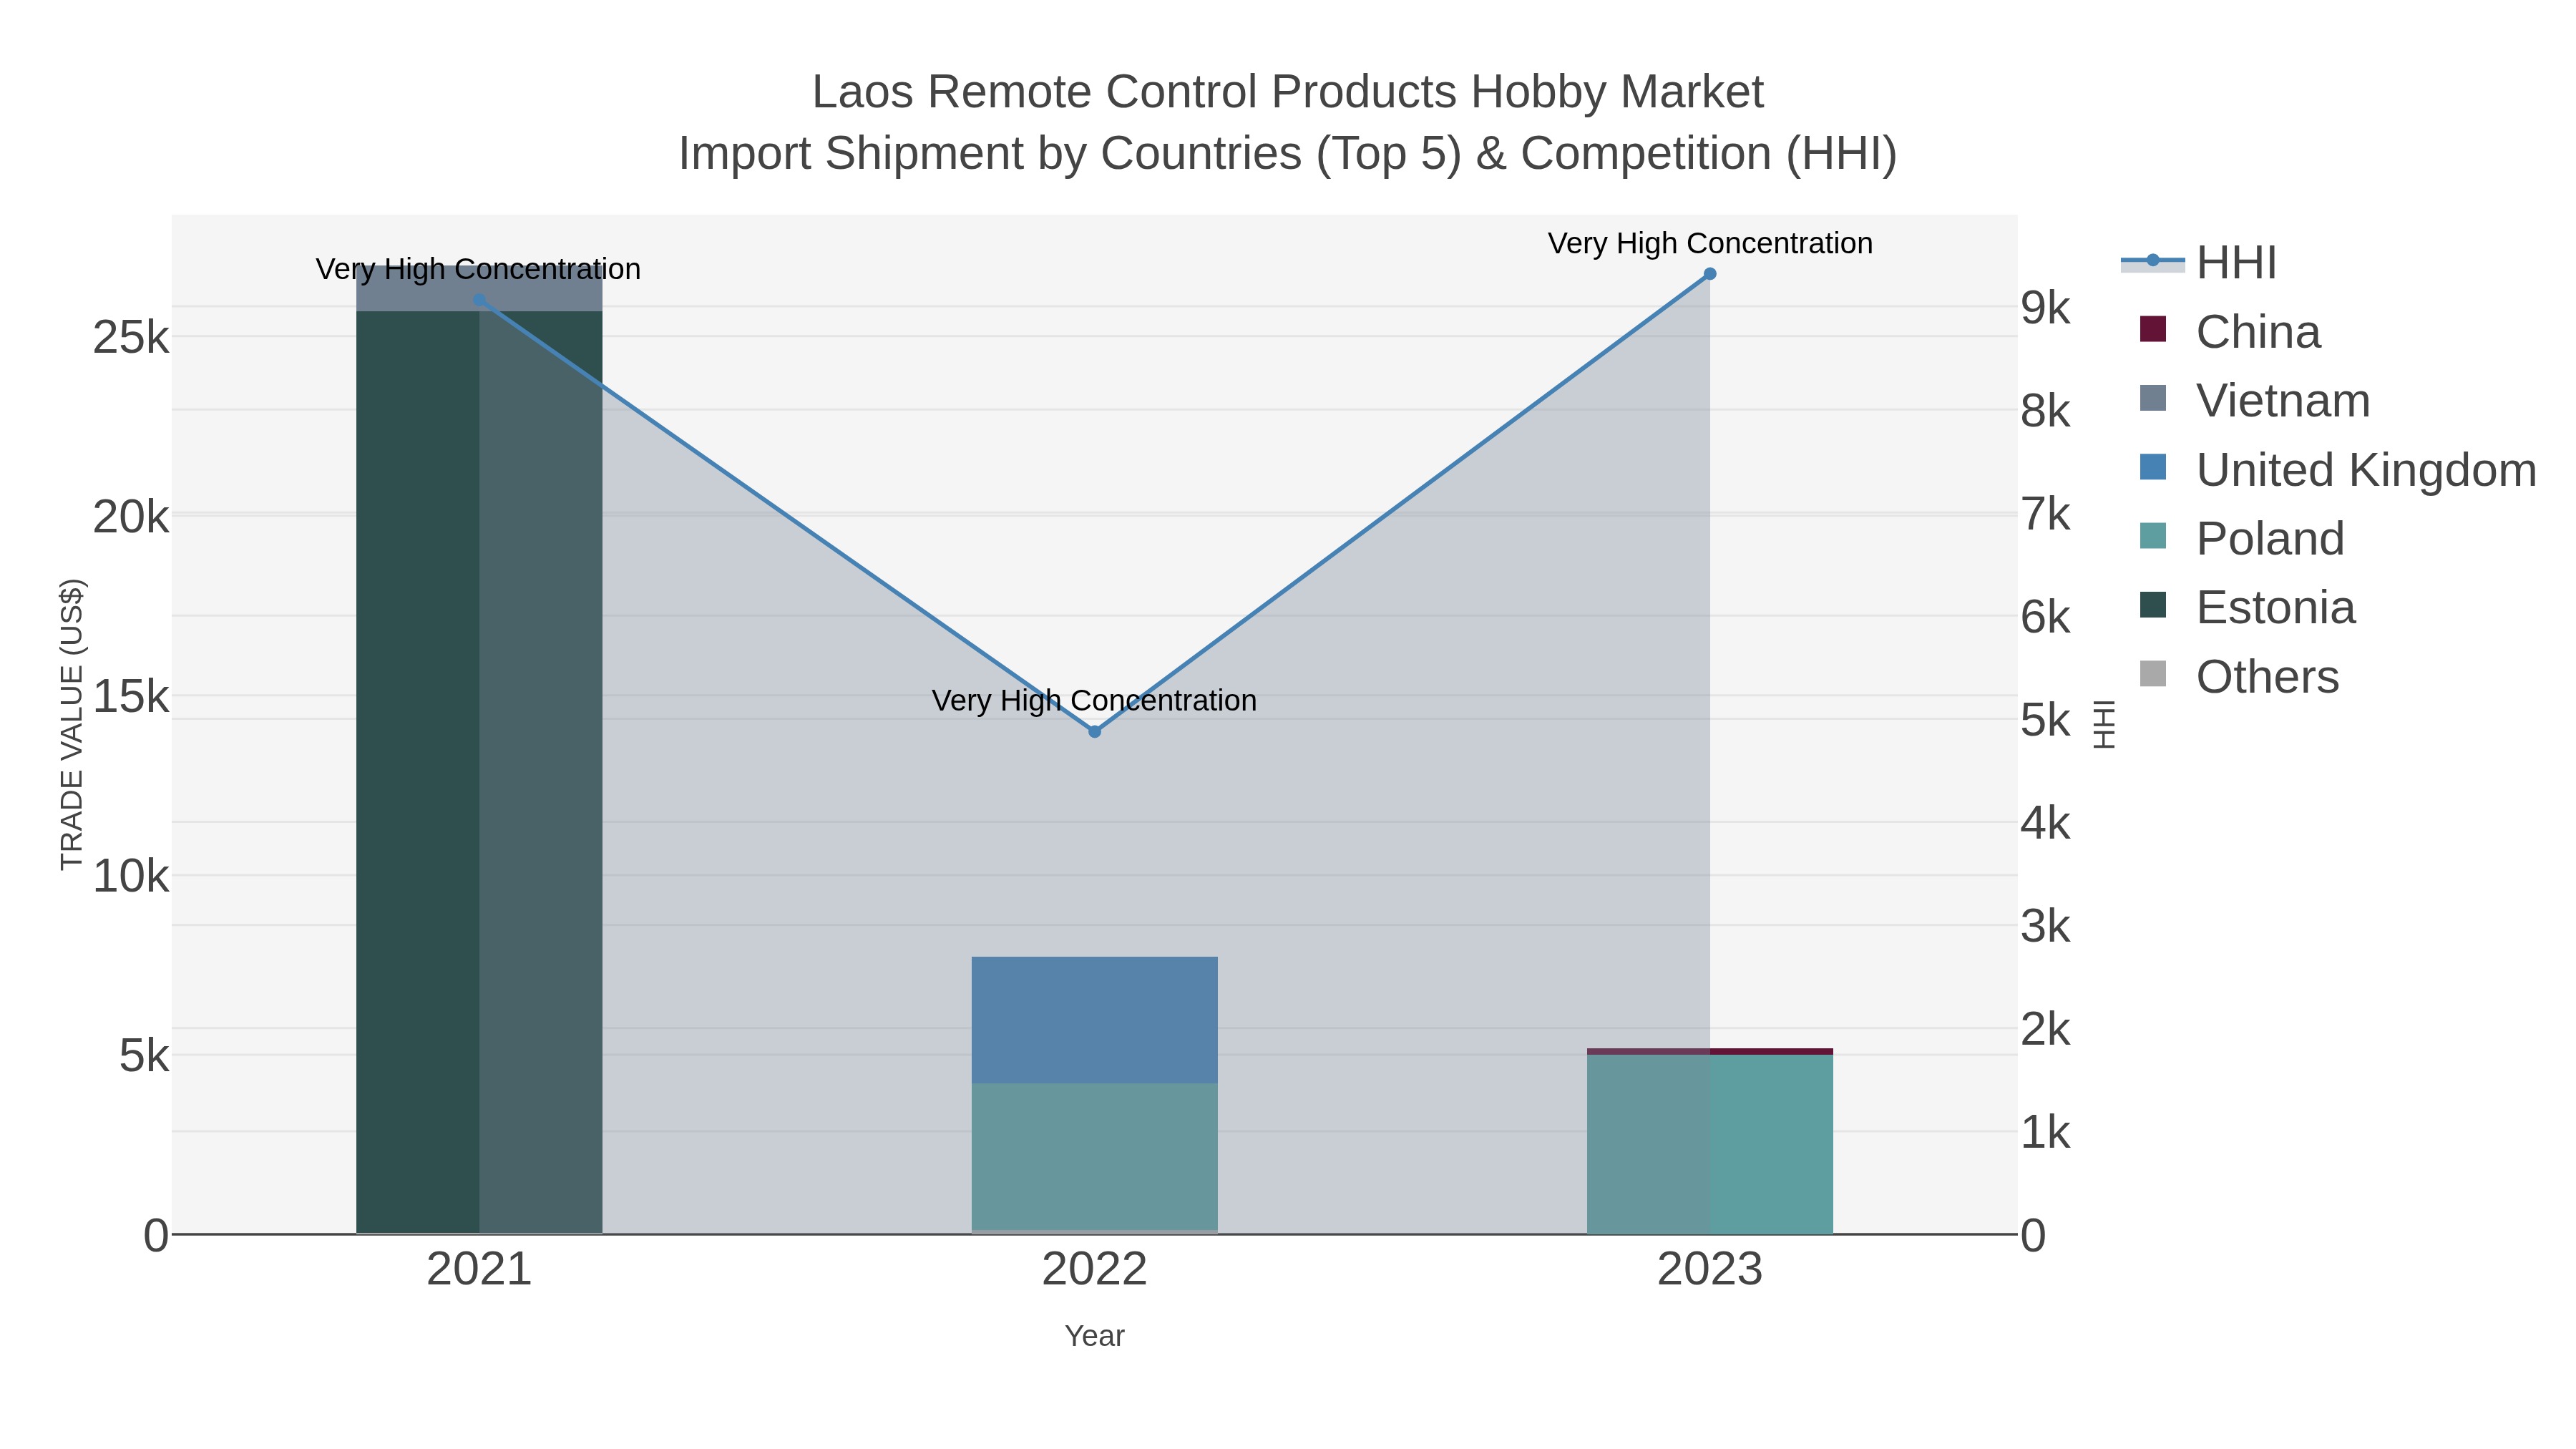Image resolution: width=2576 pixels, height=1449 pixels.
Task: Click the Vietnam gray-blue legend swatch
Action: (2153, 399)
